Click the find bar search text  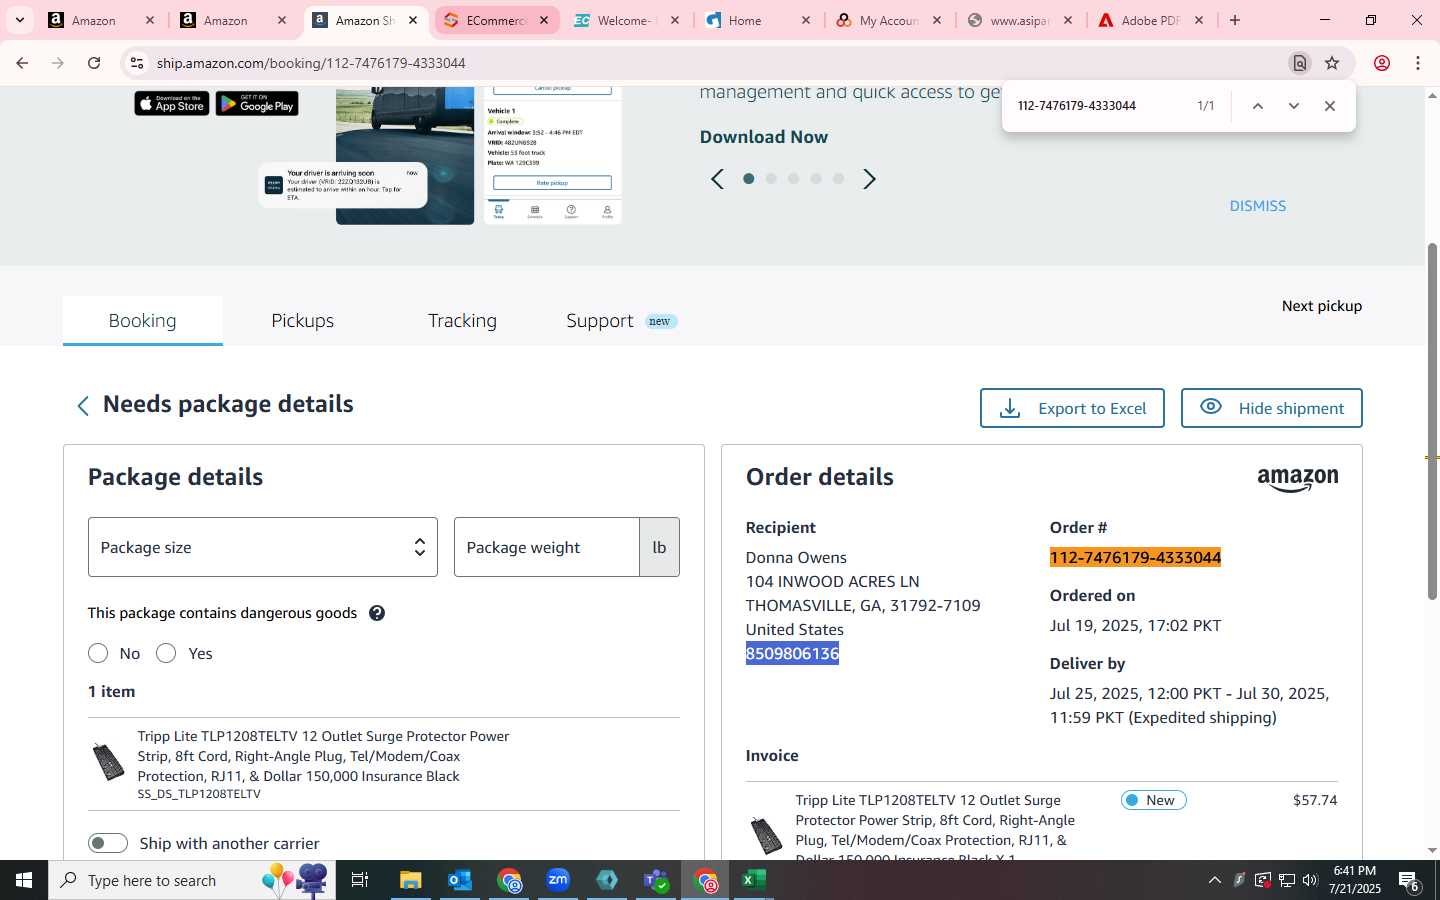[x=1077, y=106]
